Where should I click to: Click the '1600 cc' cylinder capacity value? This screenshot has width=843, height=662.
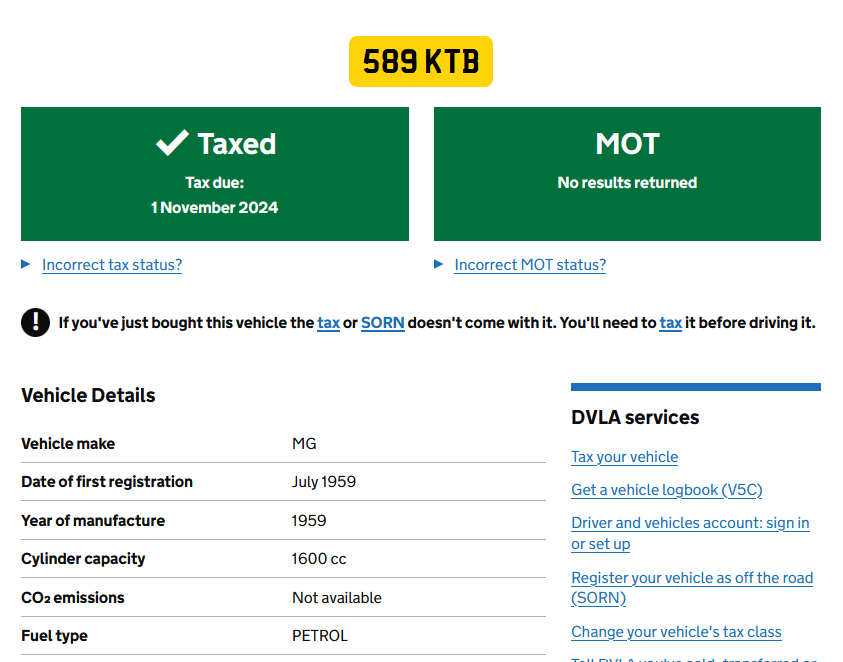point(319,559)
